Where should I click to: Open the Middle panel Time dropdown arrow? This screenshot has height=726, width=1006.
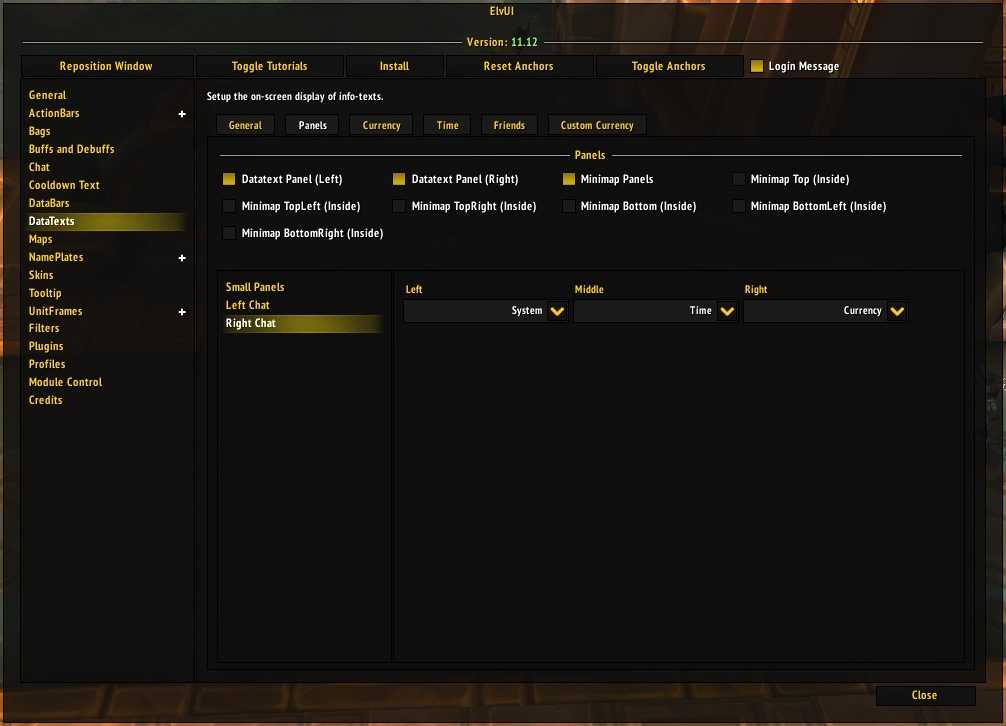point(727,311)
